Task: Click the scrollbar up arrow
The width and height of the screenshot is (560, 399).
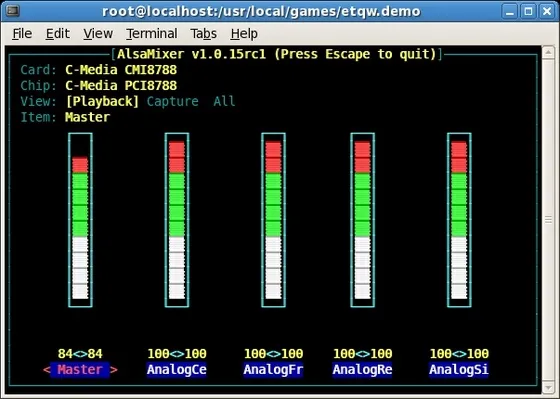Action: (548, 53)
